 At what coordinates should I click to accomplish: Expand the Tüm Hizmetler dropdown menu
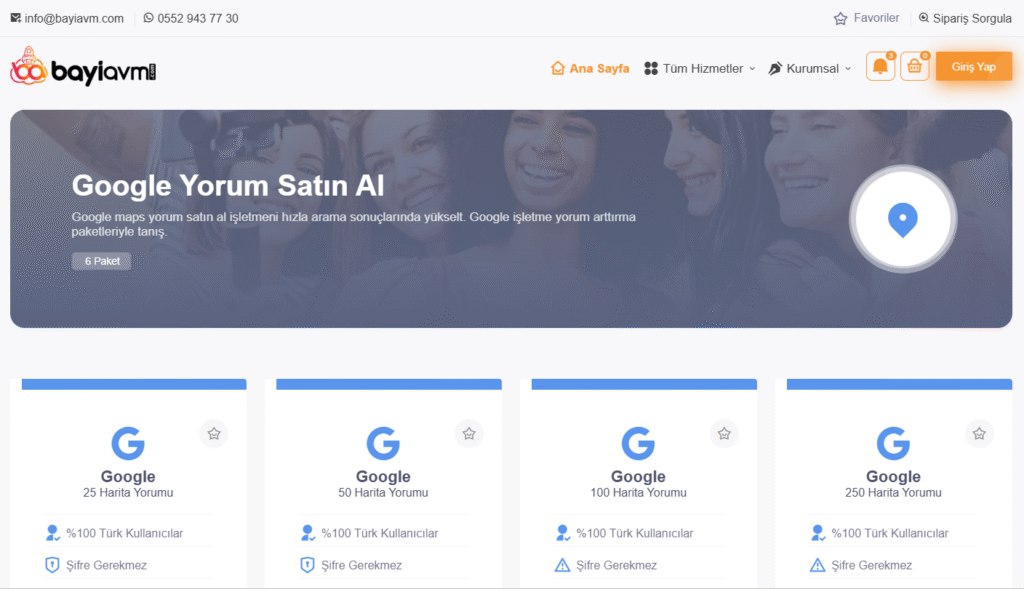coord(699,68)
